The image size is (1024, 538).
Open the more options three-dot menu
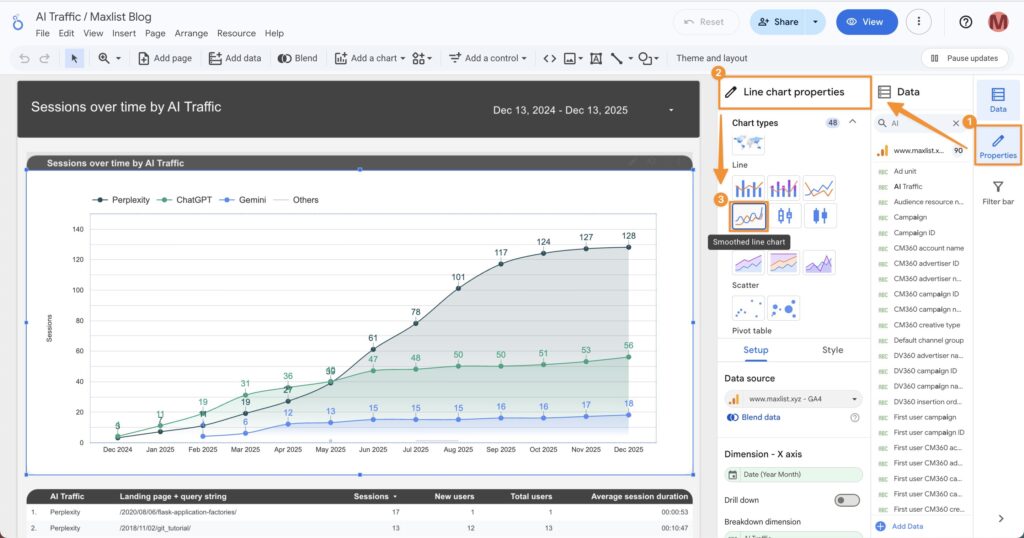pyautogui.click(x=919, y=22)
